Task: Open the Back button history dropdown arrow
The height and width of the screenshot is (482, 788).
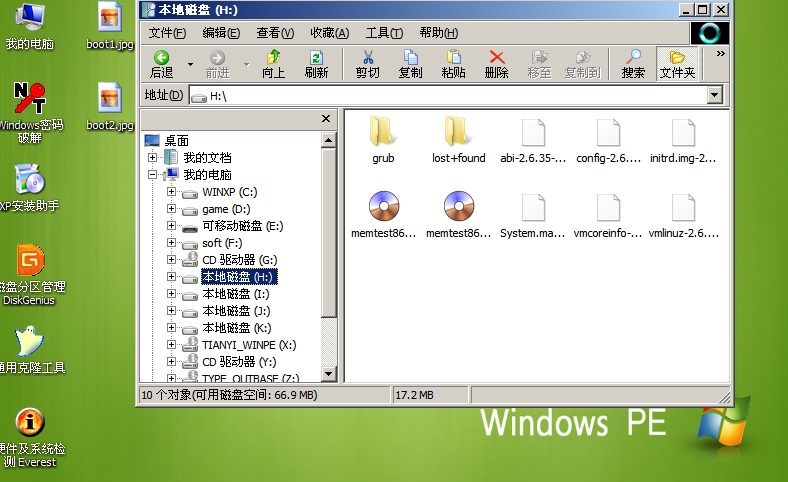Action: pyautogui.click(x=190, y=64)
